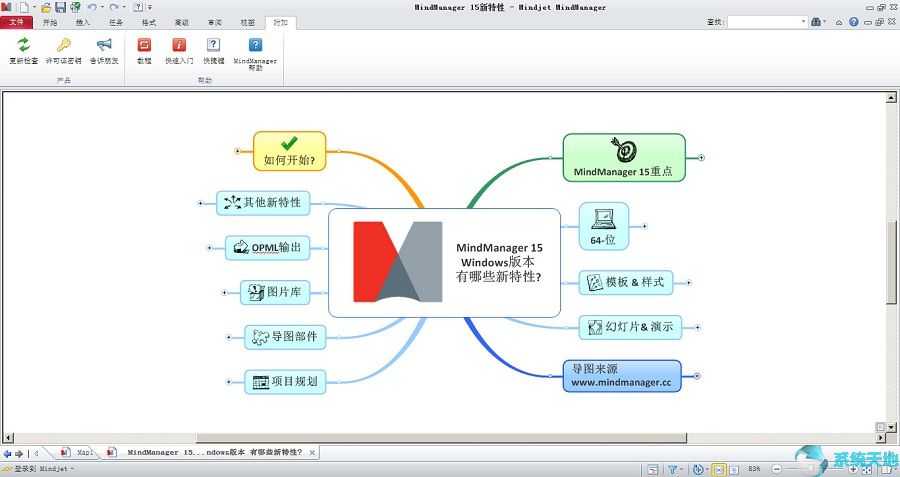This screenshot has height=477, width=900.
Task: Click the New document icon in quick access
Action: tap(24, 7)
